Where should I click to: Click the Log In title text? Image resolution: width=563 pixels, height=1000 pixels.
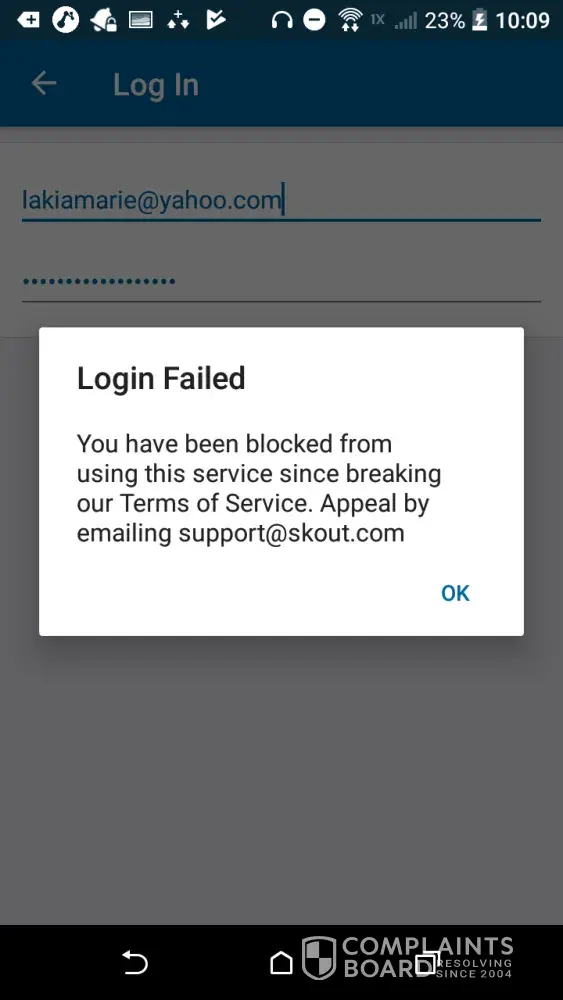tap(156, 85)
